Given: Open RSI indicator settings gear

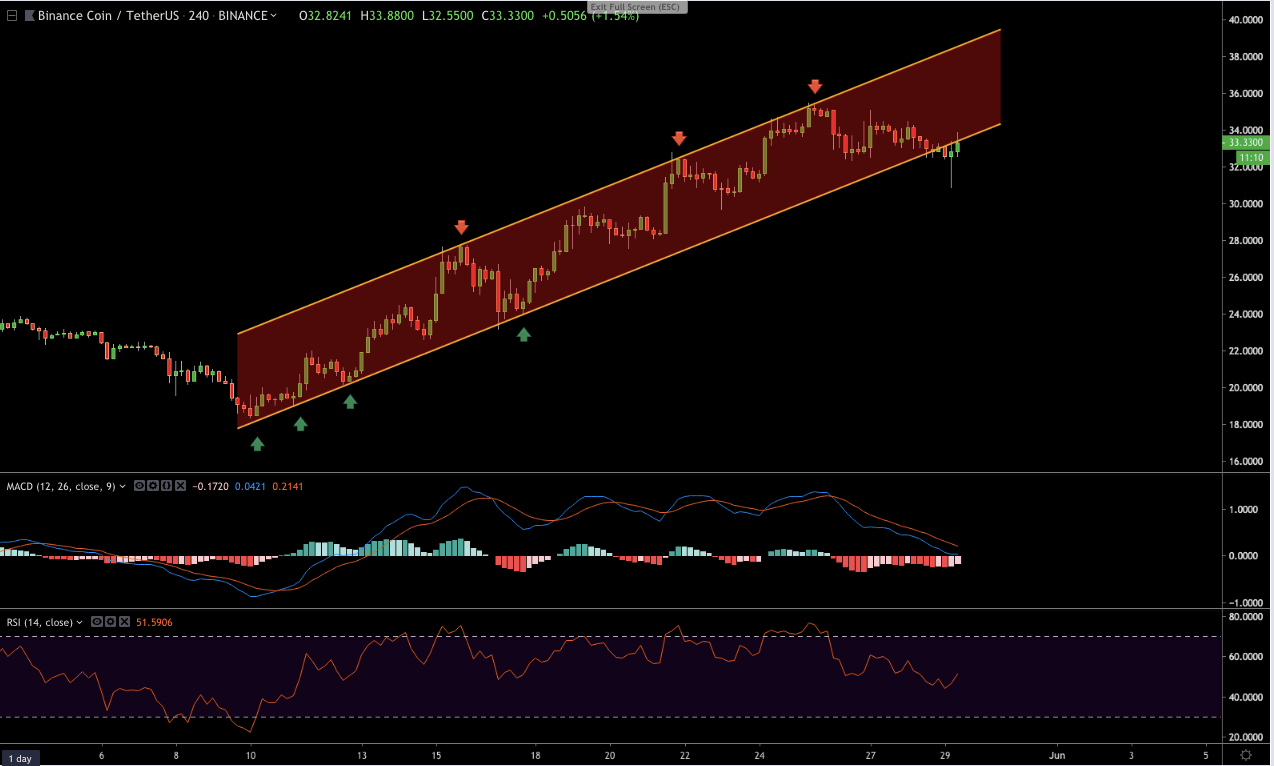Looking at the screenshot, I should tap(110, 622).
